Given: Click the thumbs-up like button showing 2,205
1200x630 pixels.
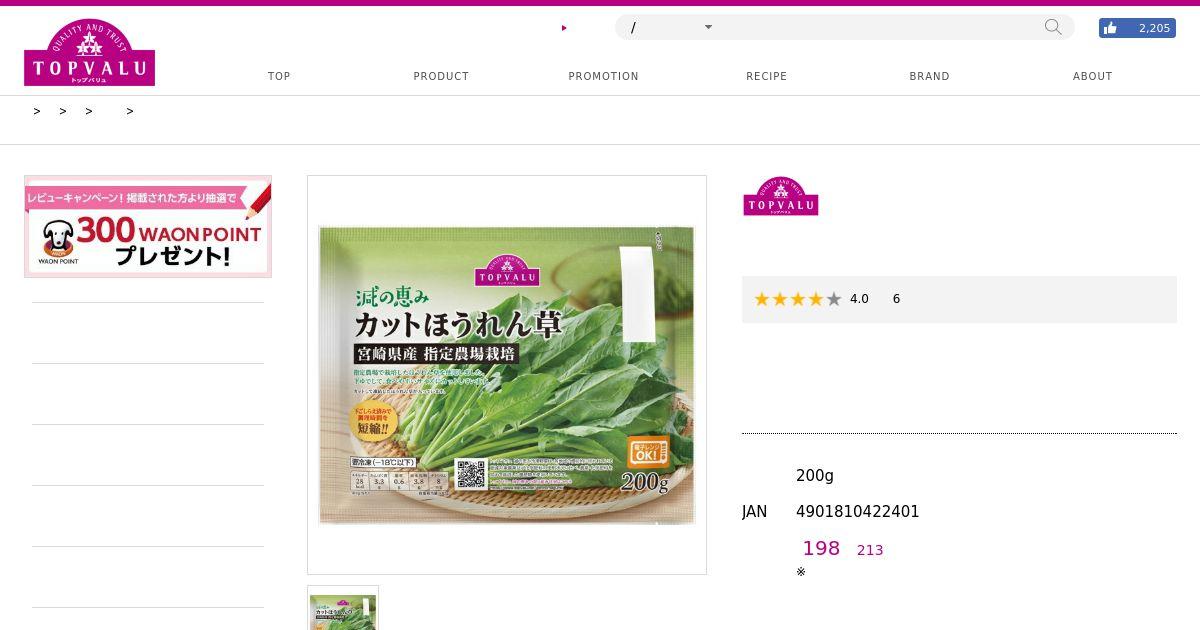Looking at the screenshot, I should [1137, 28].
